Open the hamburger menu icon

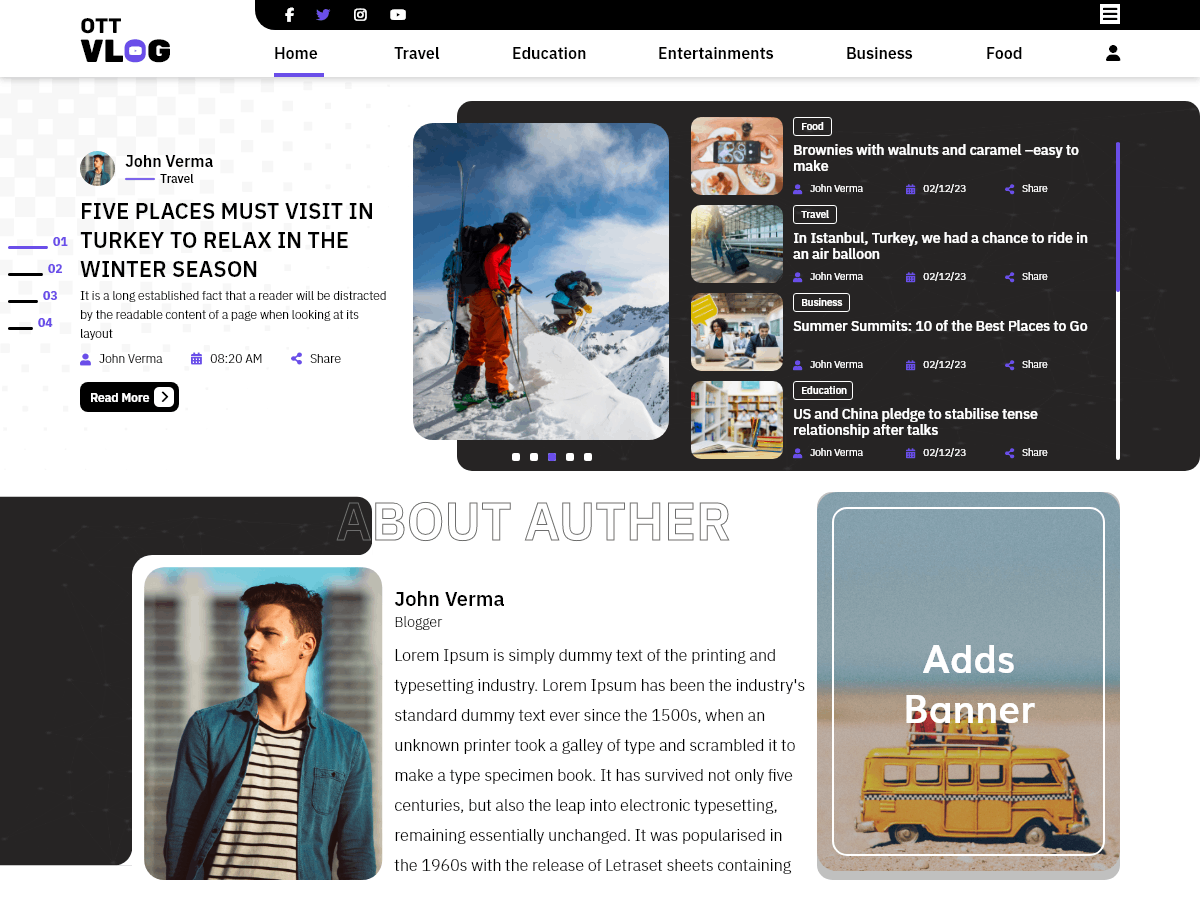click(1110, 14)
